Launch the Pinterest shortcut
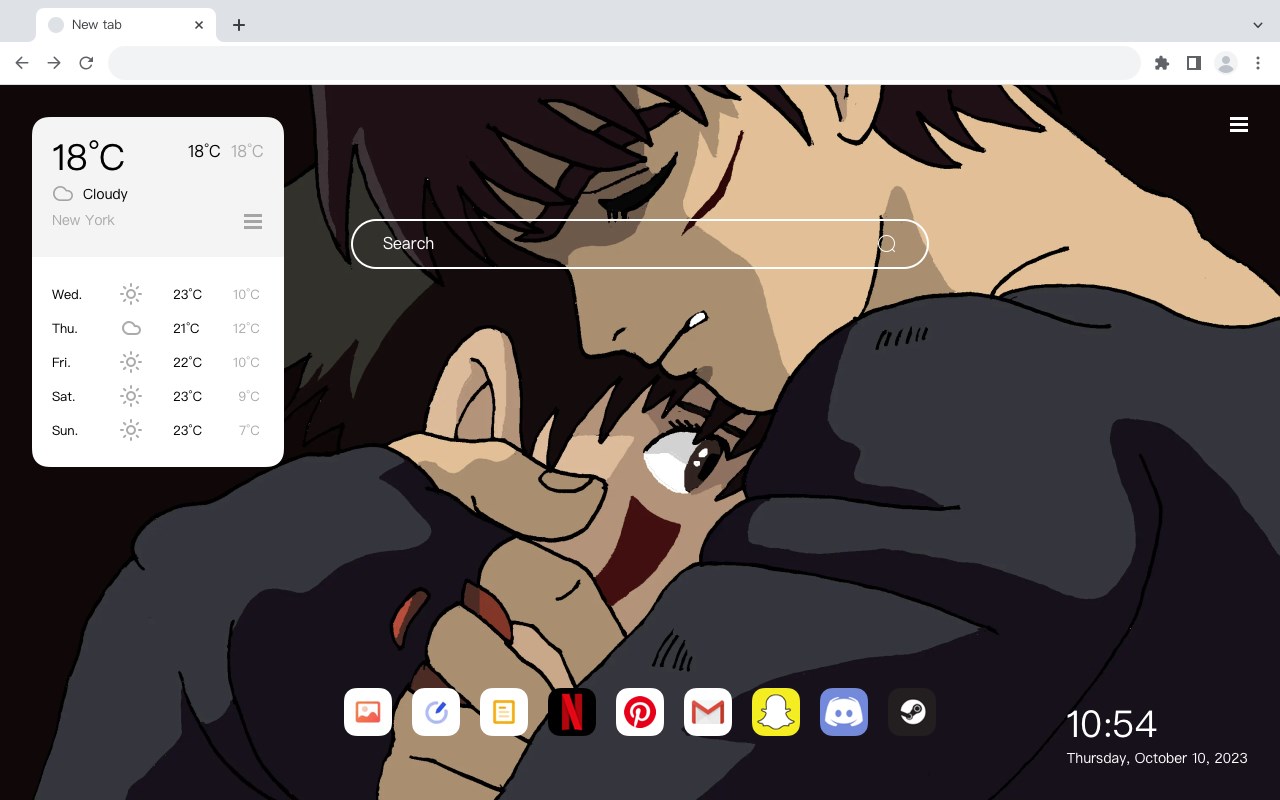The image size is (1280, 800). (x=640, y=712)
